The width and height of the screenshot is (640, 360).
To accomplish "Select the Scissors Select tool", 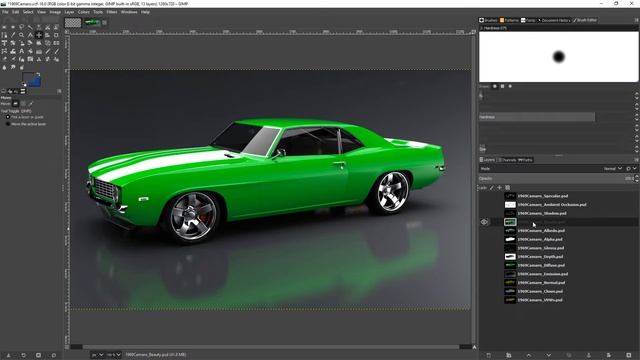I will point(47,27).
